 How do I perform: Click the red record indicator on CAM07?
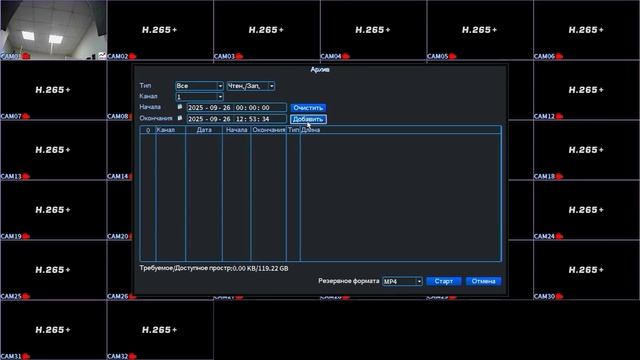coord(27,116)
